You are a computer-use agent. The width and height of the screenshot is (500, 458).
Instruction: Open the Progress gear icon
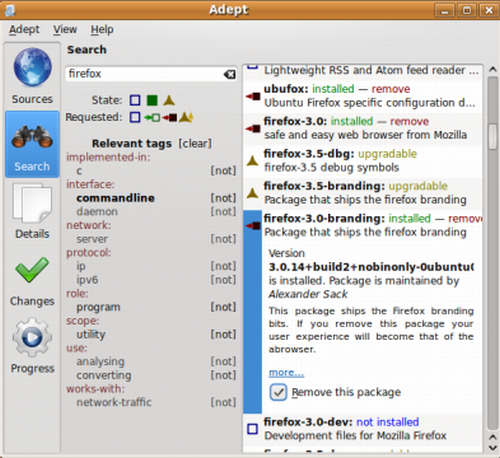[32, 337]
